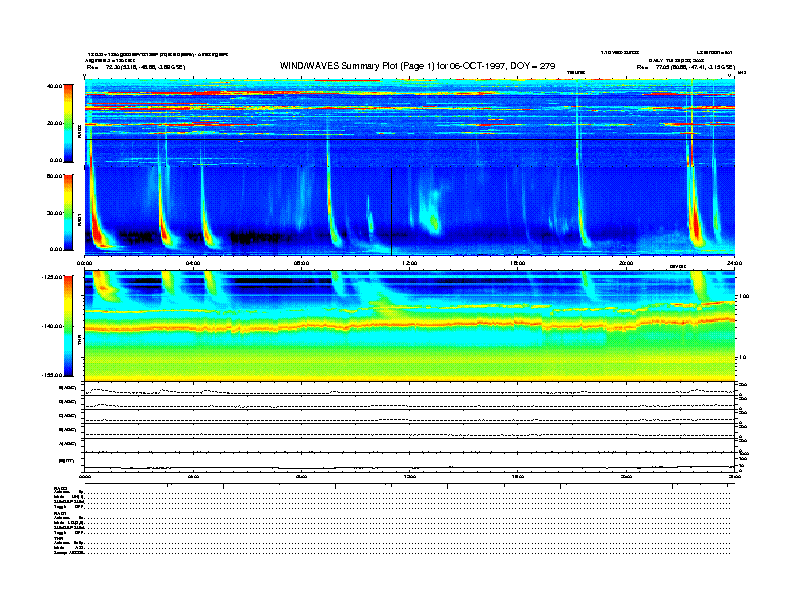Click the orange plasma line in TNR spectrogram
Viewport: 792px width, 612px height.
(x=409, y=324)
